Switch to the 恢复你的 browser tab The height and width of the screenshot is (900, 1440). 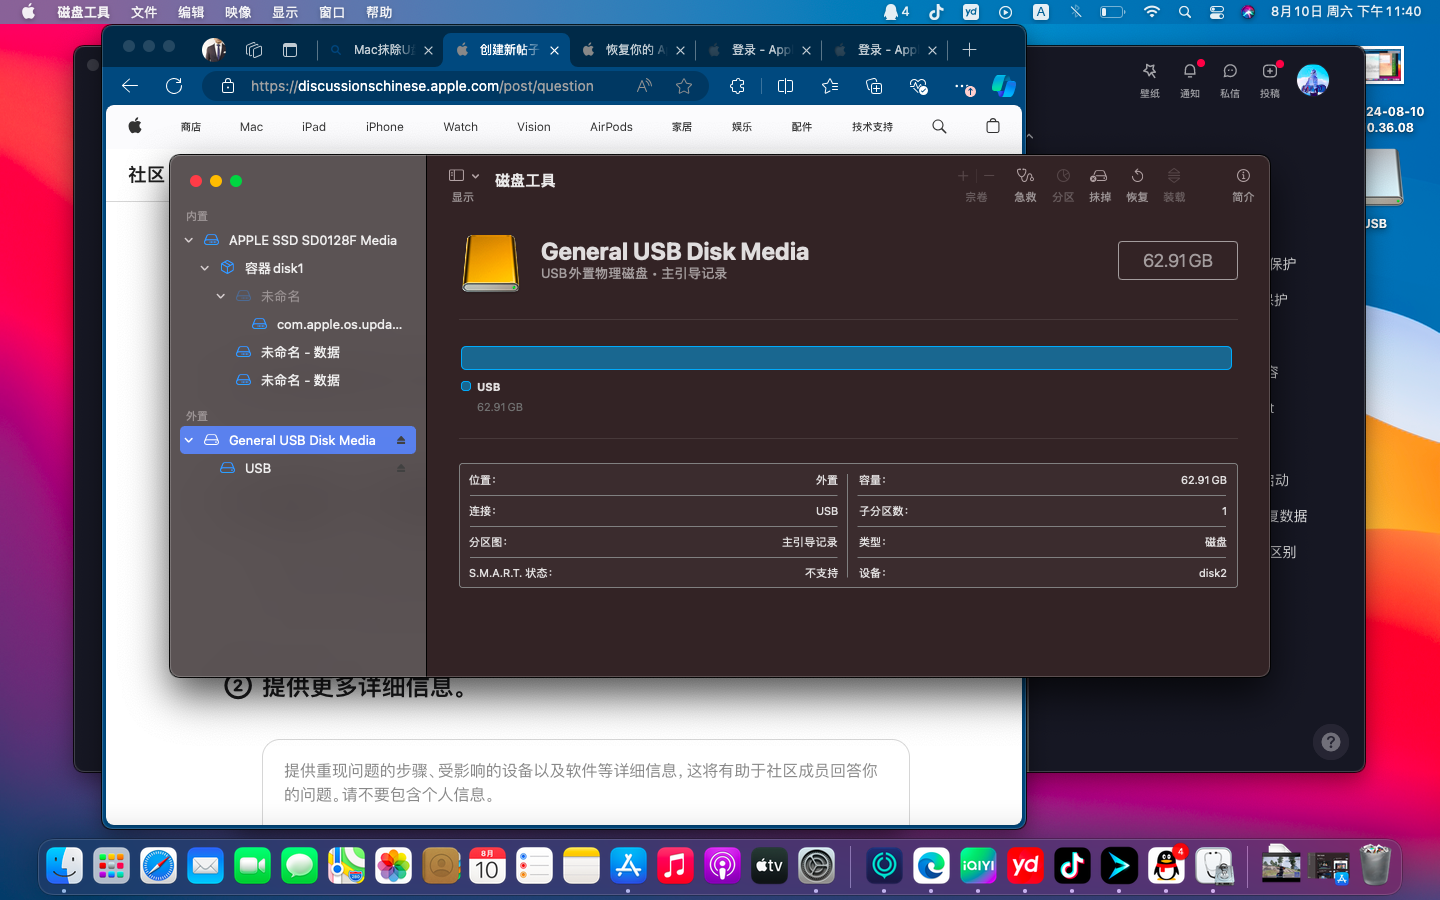coord(628,50)
